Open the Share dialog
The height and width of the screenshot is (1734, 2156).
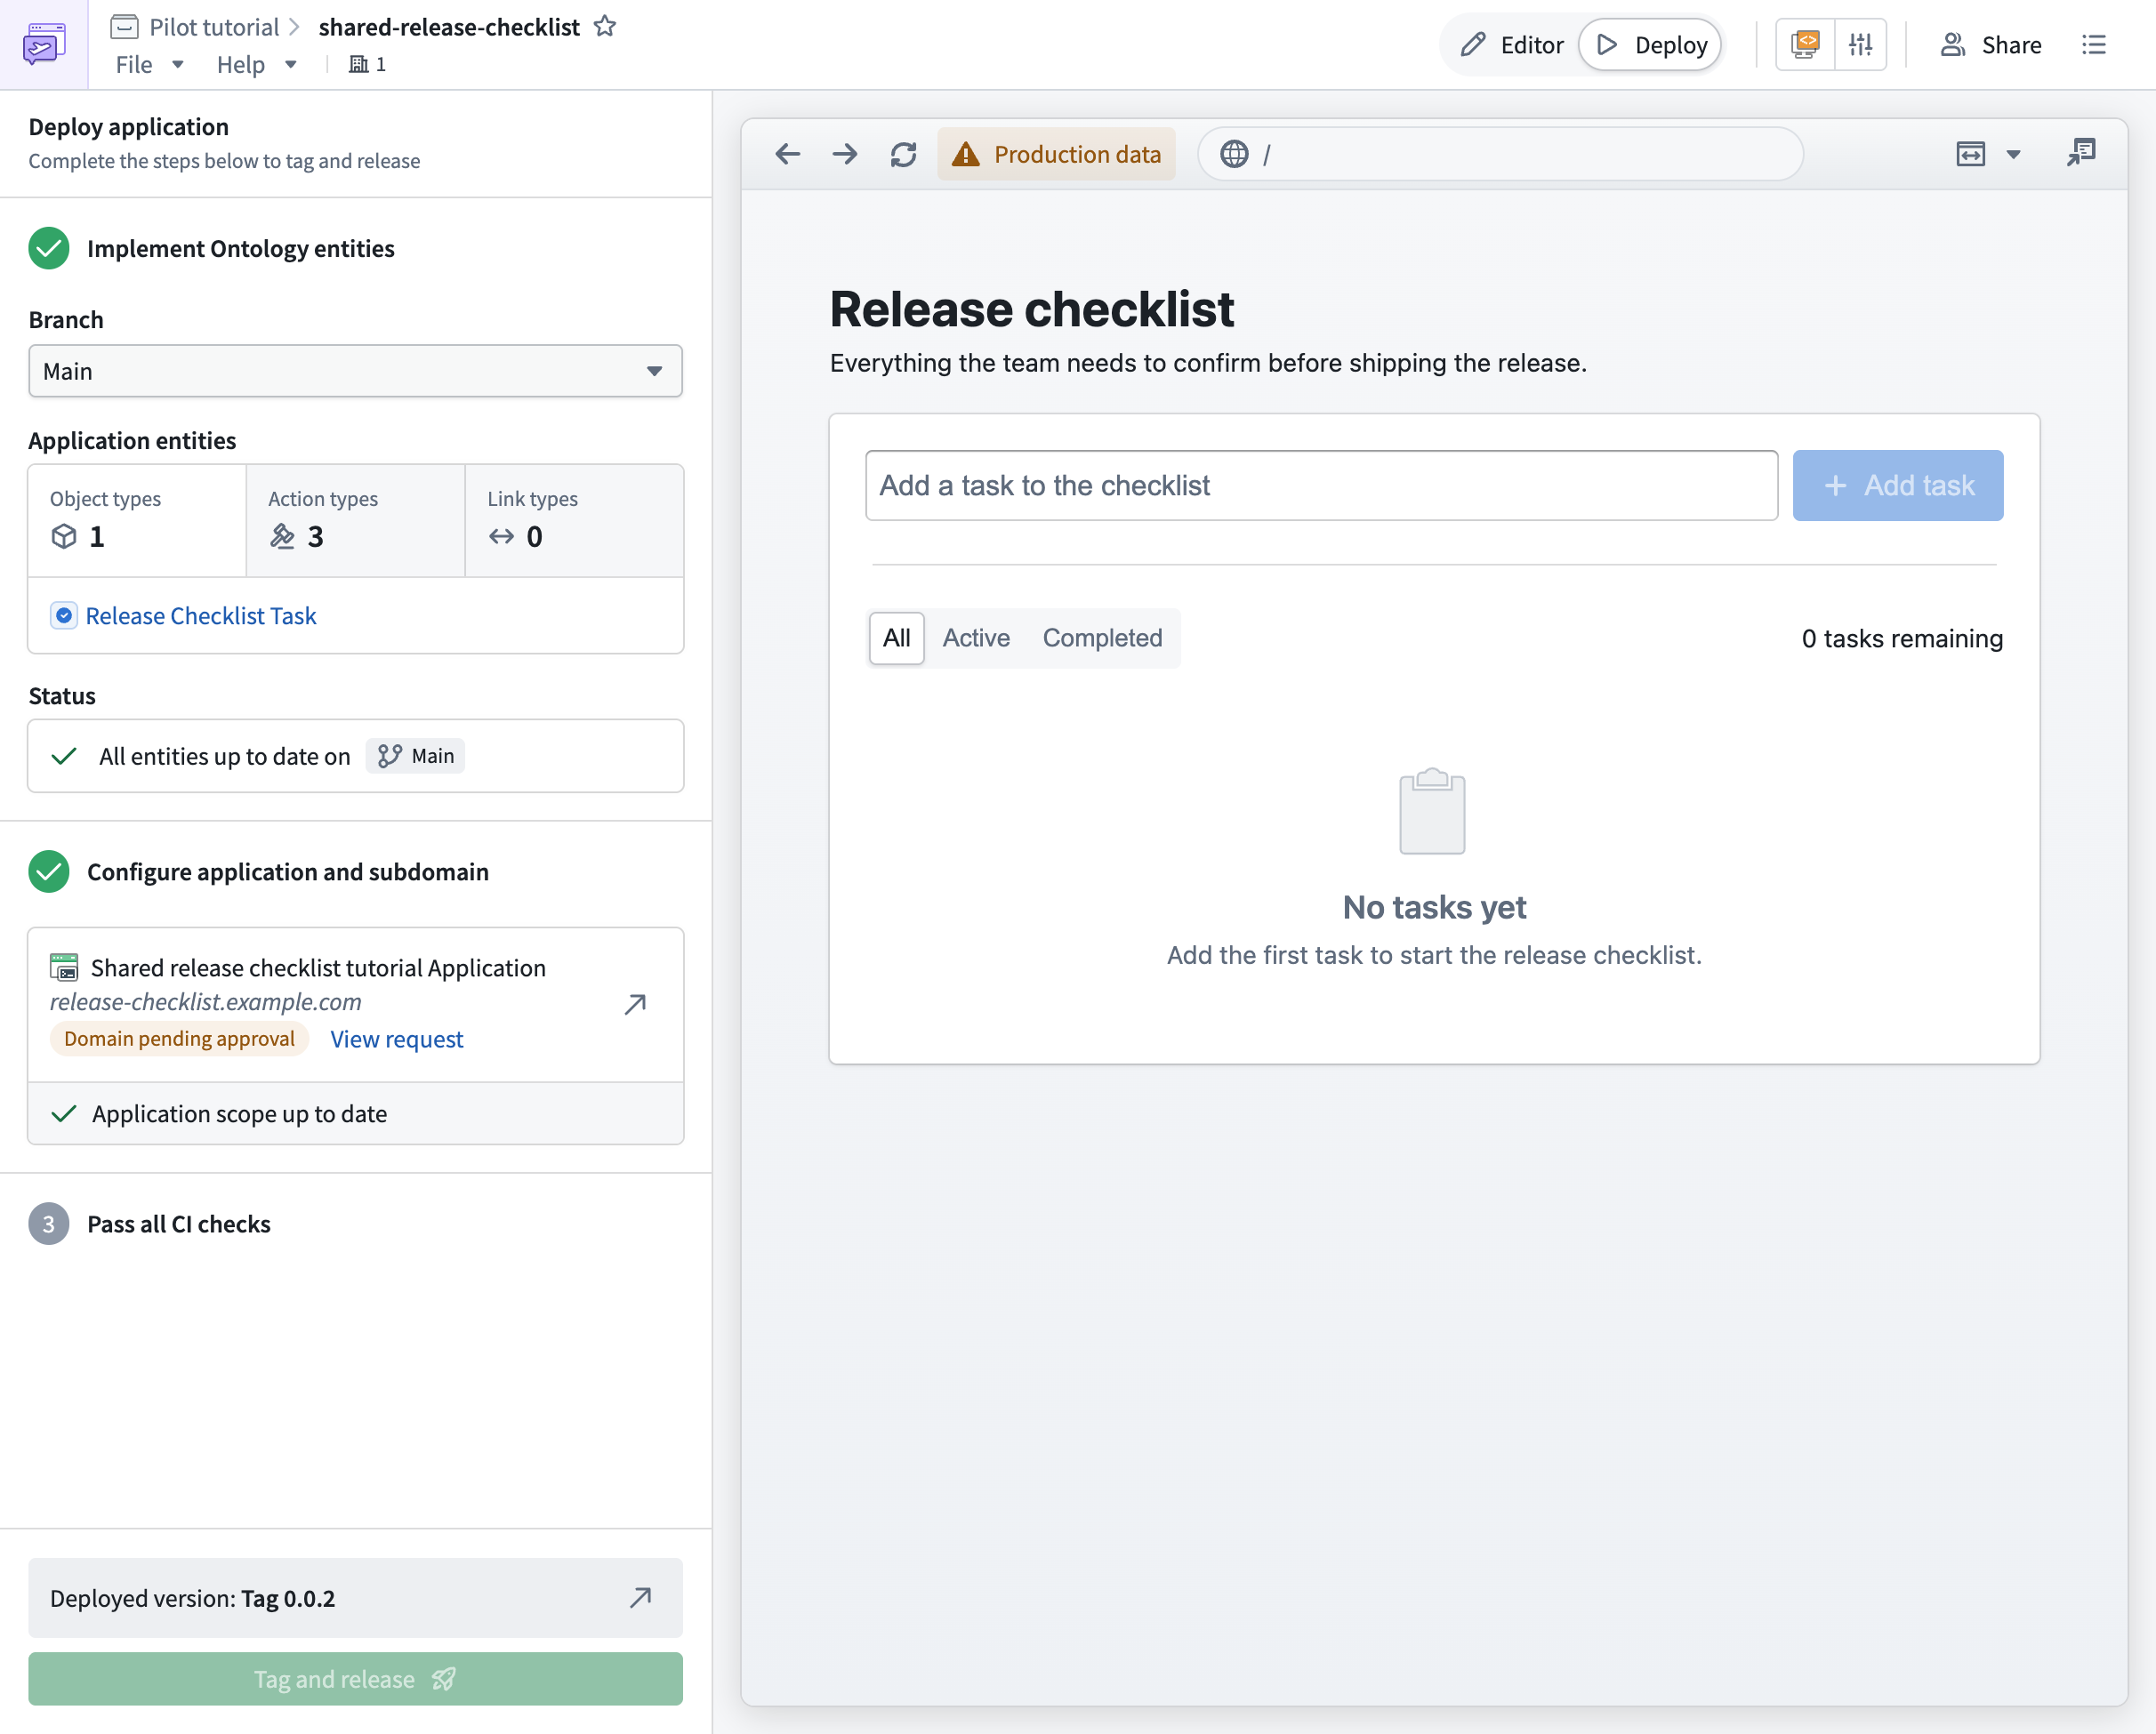click(1990, 45)
